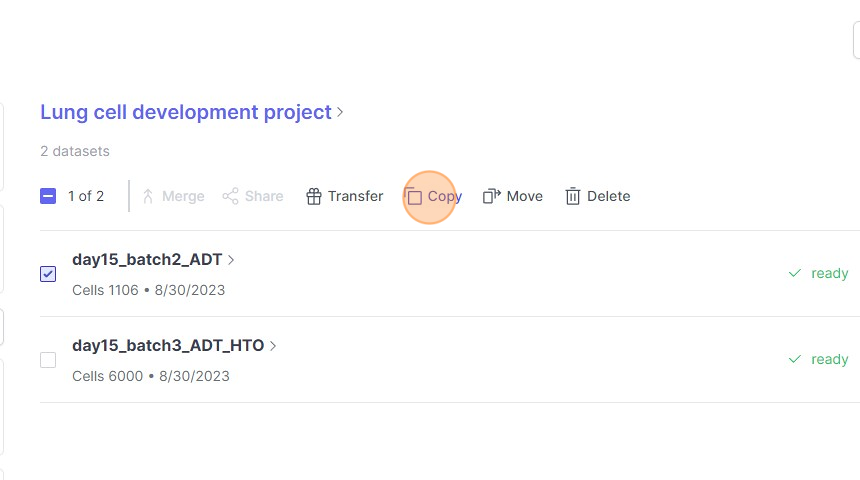Click the '1 of 2' selection count
The width and height of the screenshot is (860, 480).
pyautogui.click(x=86, y=196)
